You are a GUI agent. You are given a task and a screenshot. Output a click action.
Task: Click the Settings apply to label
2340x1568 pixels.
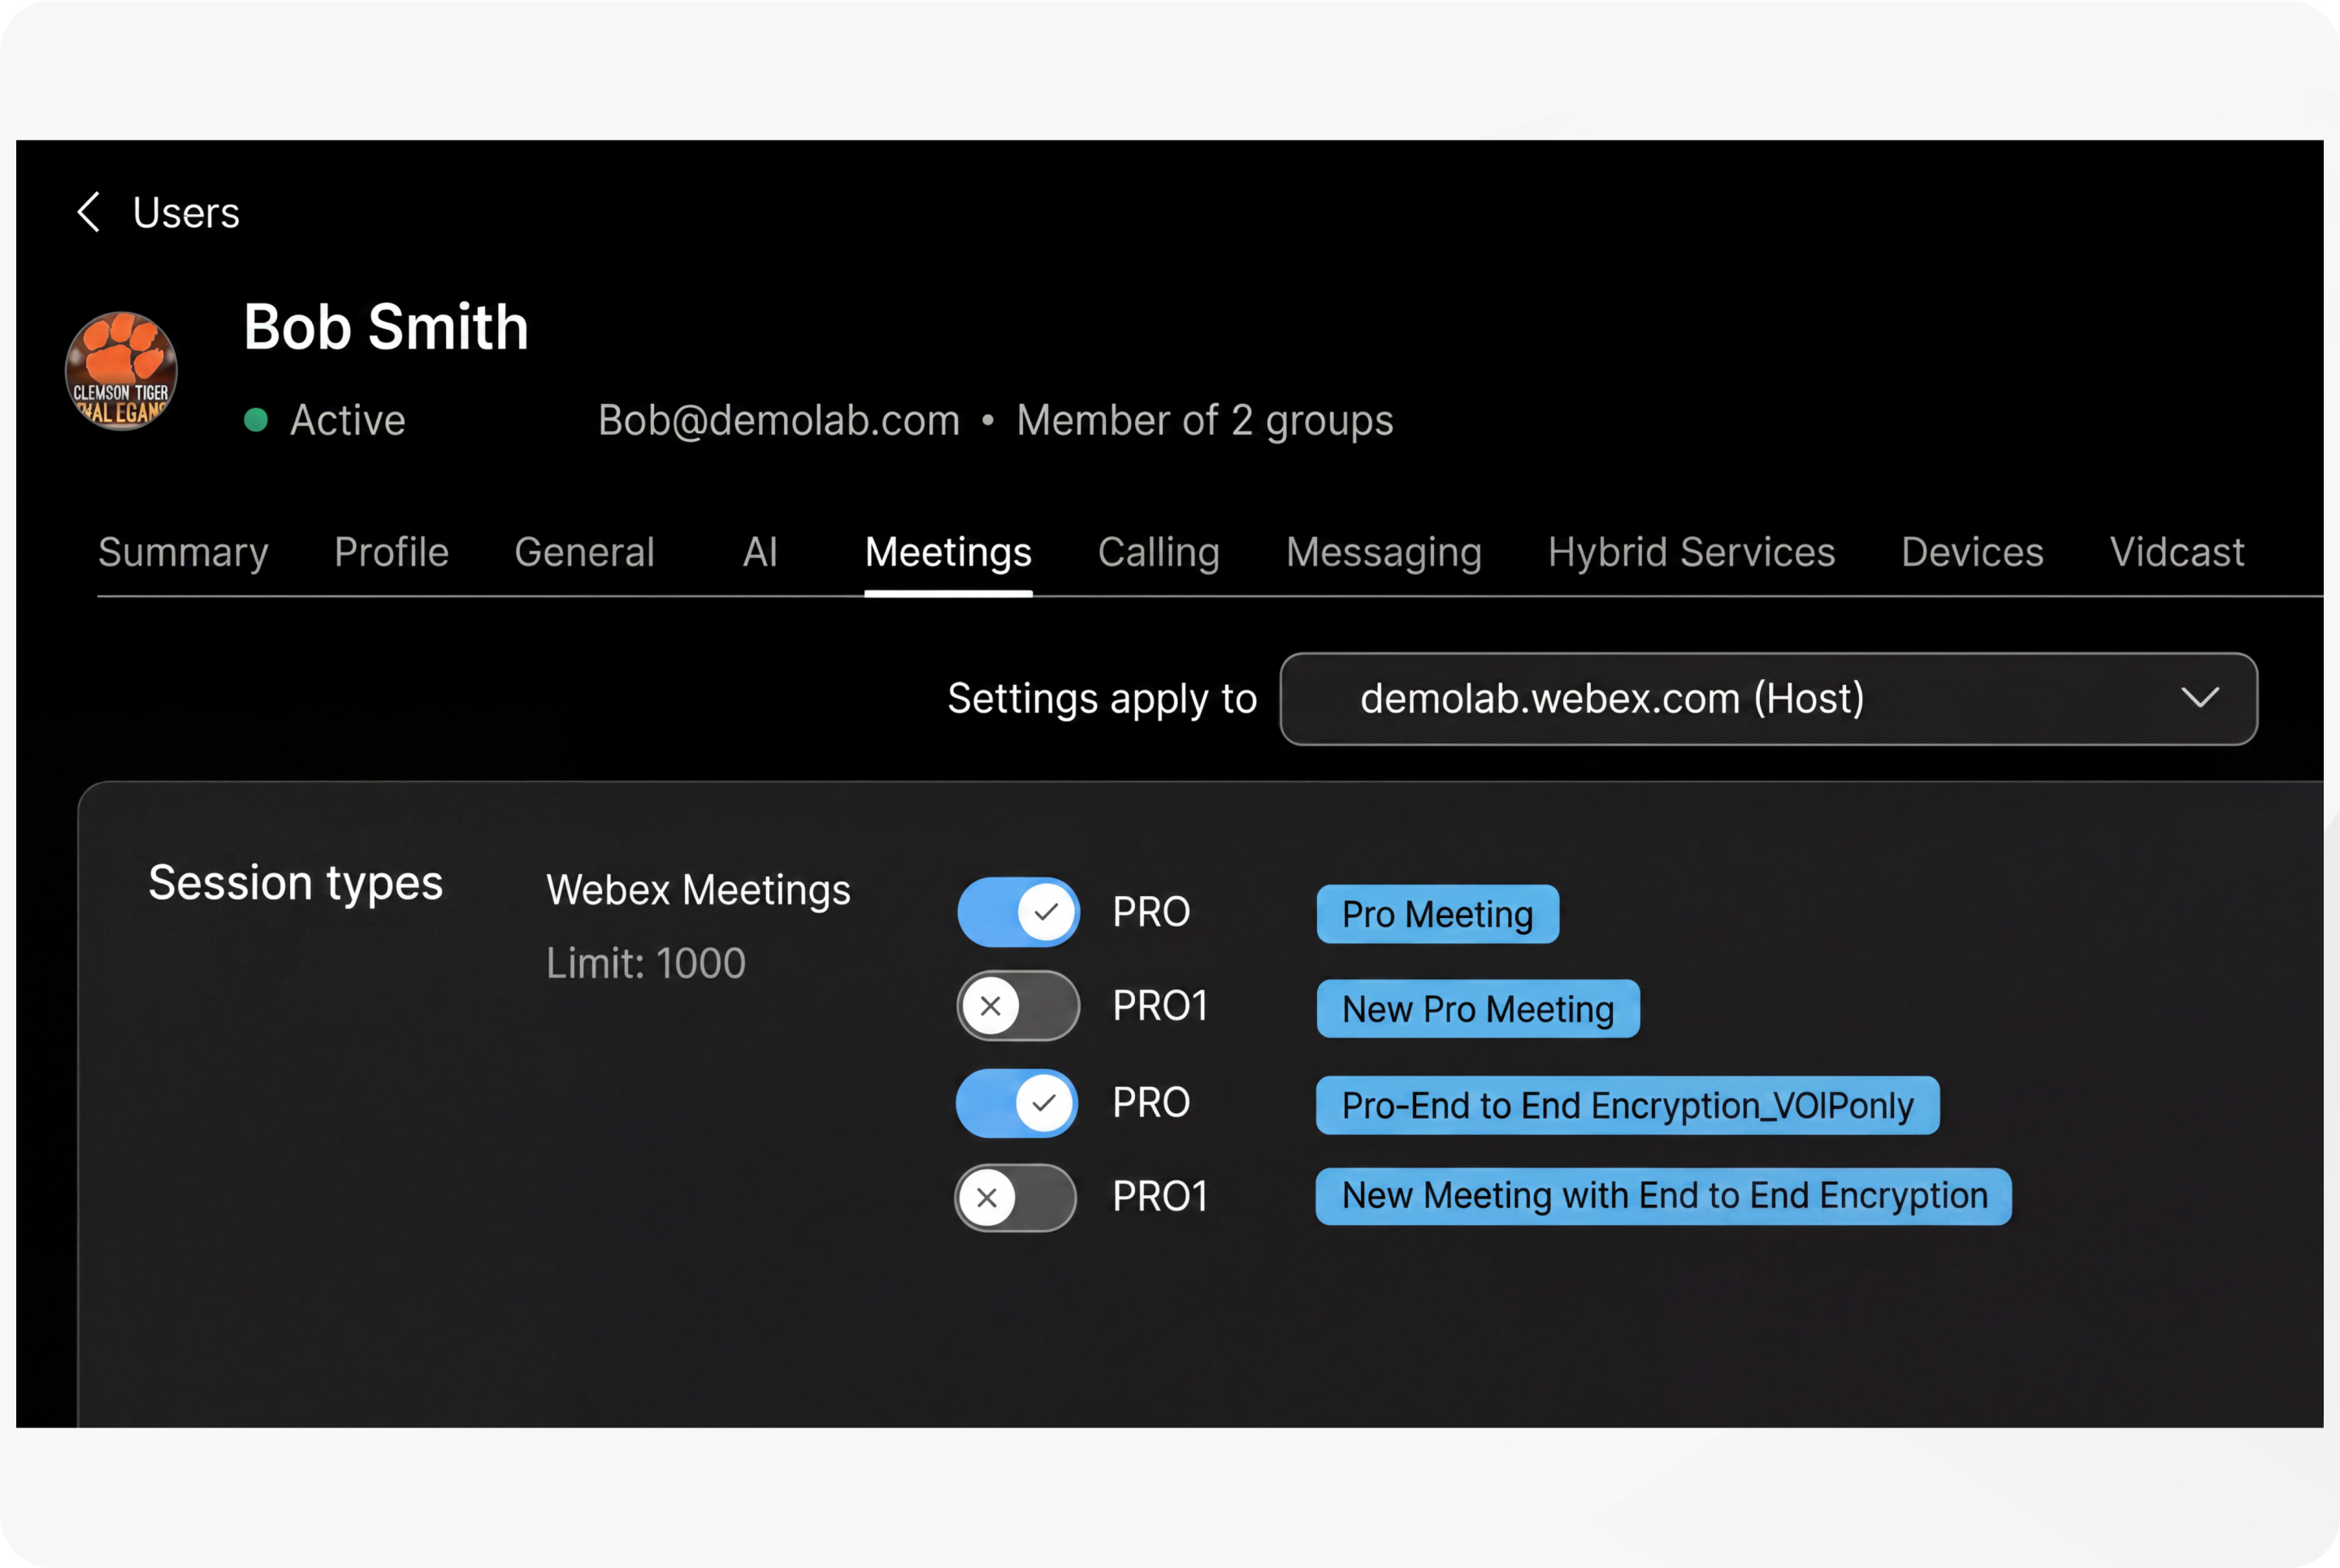click(1102, 699)
